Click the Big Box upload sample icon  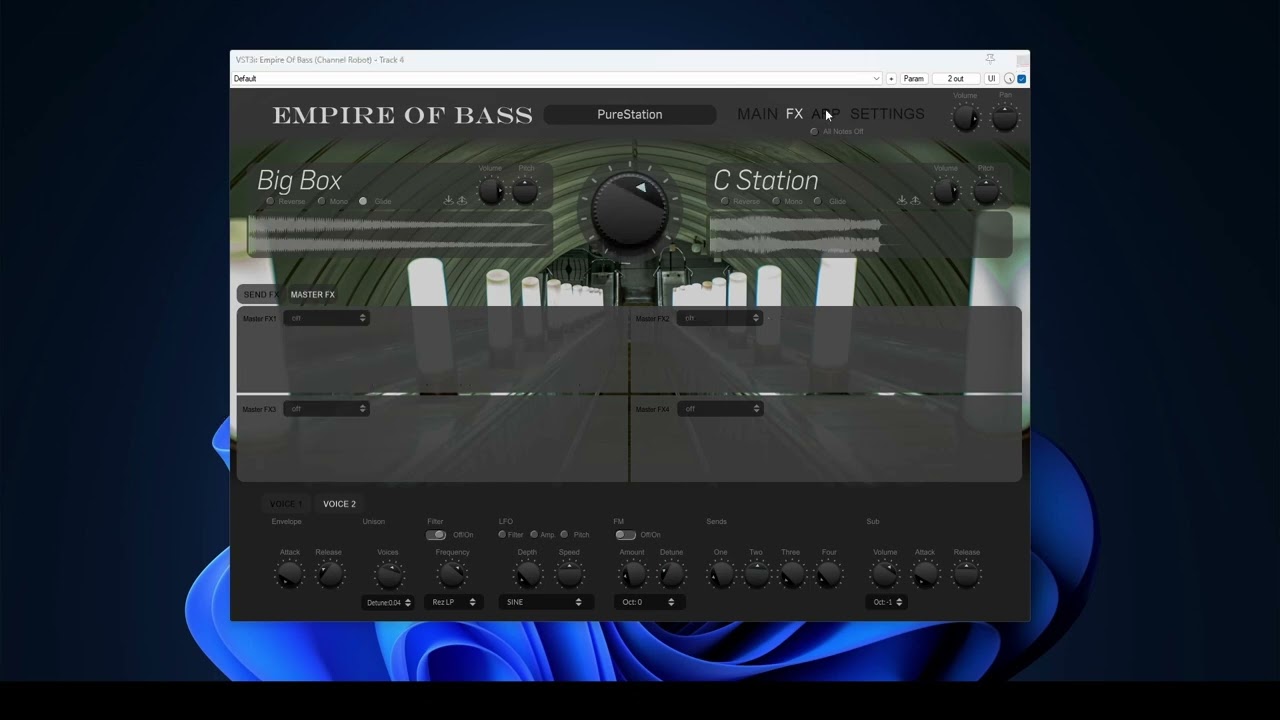pyautogui.click(x=461, y=200)
